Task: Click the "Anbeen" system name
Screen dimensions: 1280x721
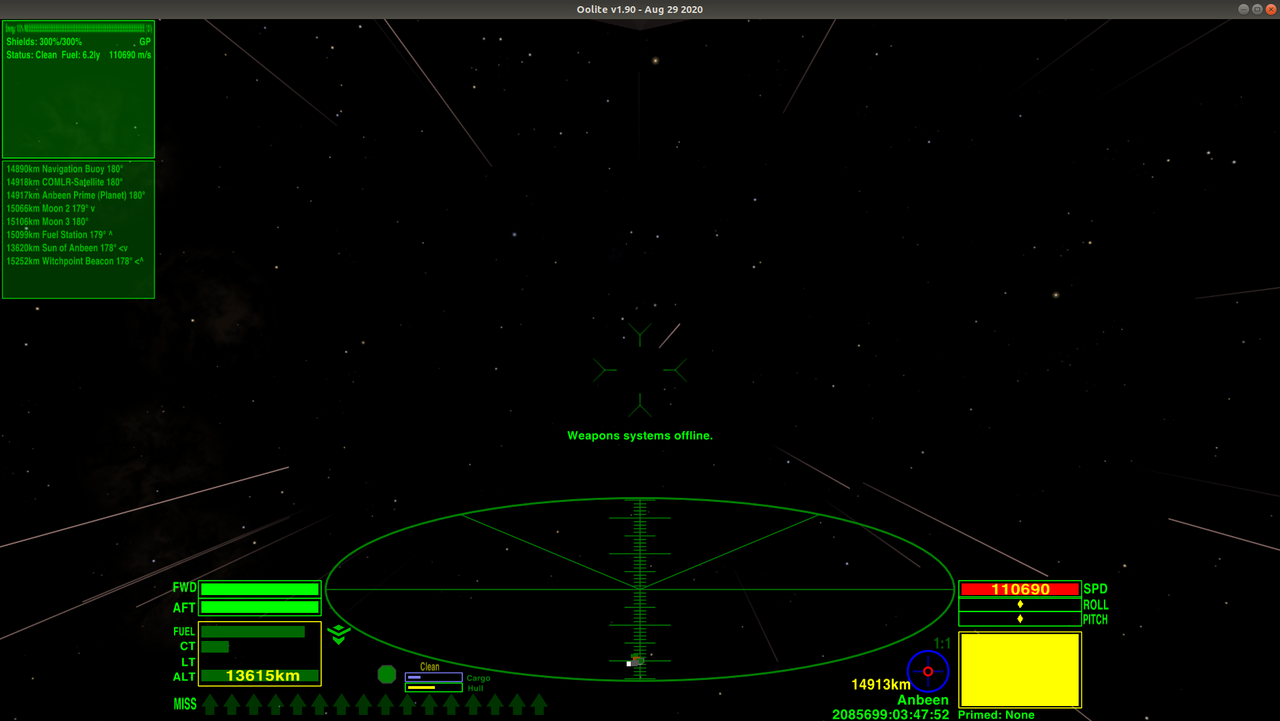Action: [x=922, y=700]
